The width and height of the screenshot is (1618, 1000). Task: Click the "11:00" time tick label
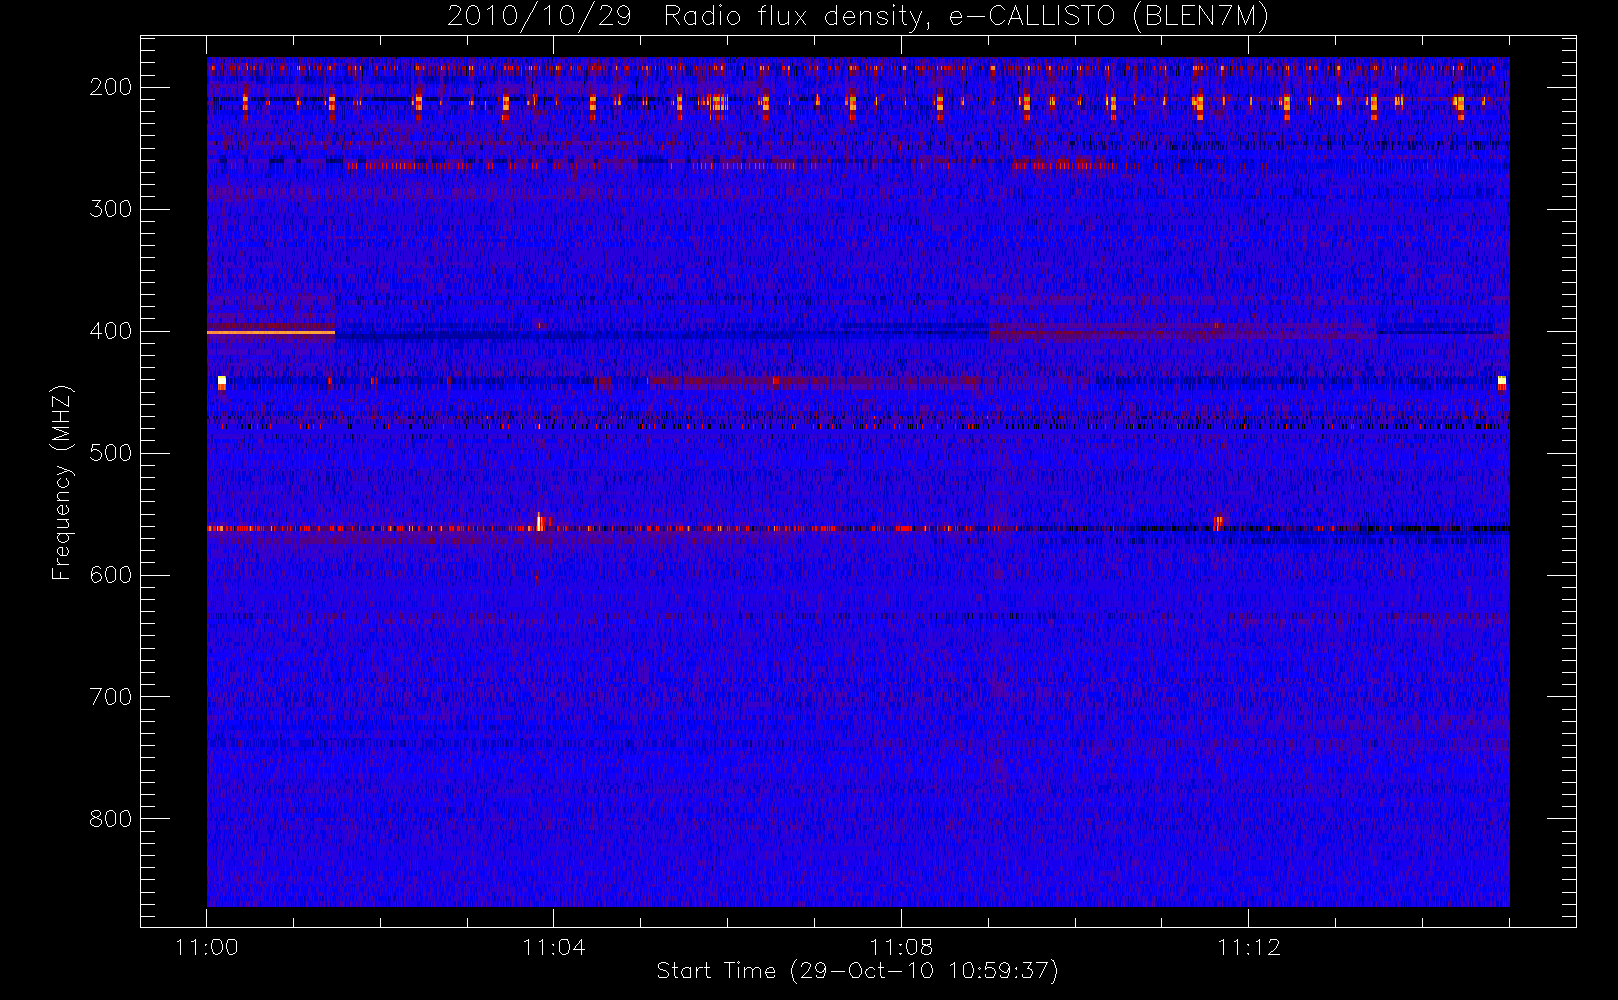click(x=207, y=947)
